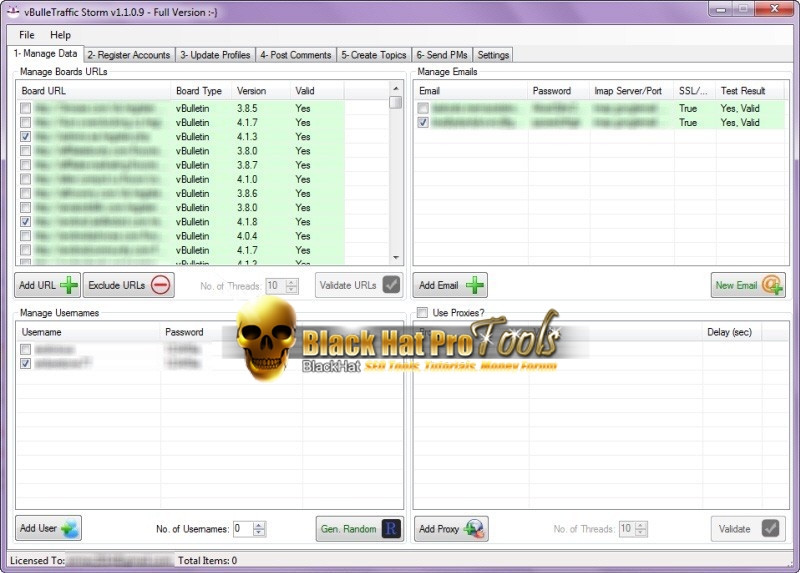
Task: Switch to 3- Update Profiles tab
Action: pyautogui.click(x=215, y=55)
